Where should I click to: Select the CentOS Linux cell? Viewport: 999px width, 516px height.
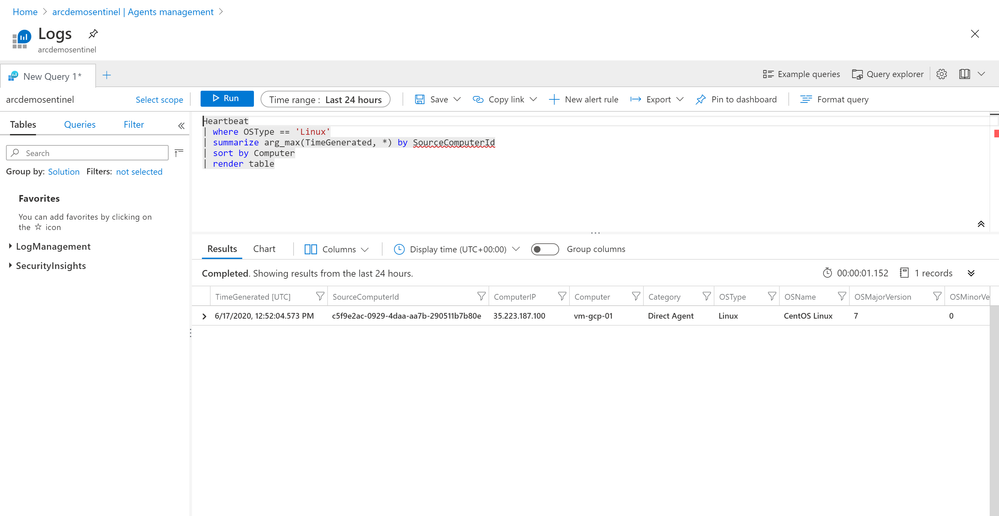[808, 316]
